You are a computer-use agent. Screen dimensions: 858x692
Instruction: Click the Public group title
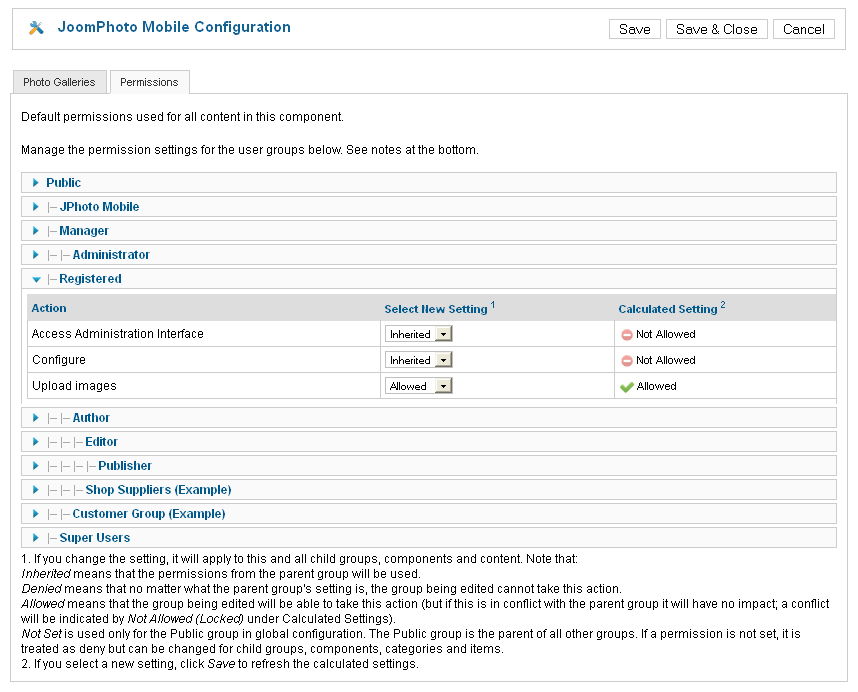(63, 183)
